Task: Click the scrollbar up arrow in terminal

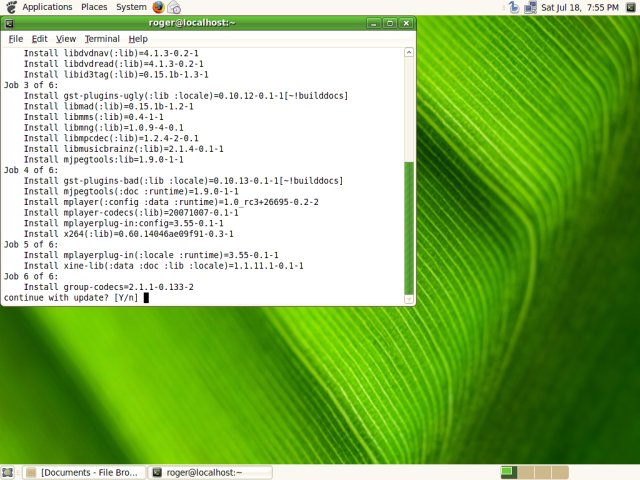Action: [409, 52]
